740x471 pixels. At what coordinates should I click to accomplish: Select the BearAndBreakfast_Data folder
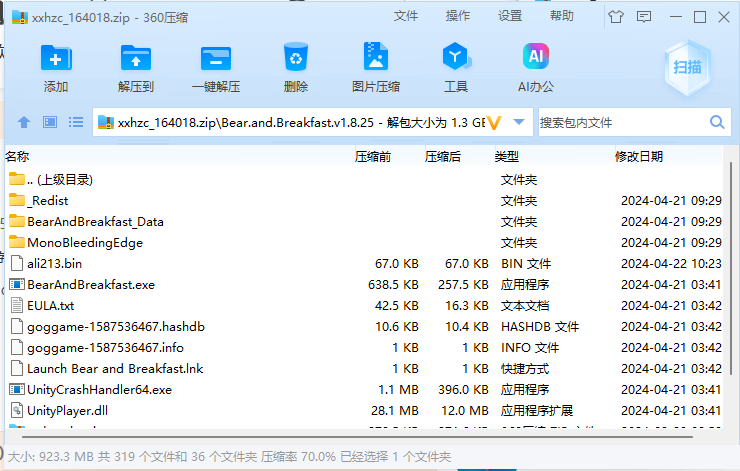pos(363,221)
